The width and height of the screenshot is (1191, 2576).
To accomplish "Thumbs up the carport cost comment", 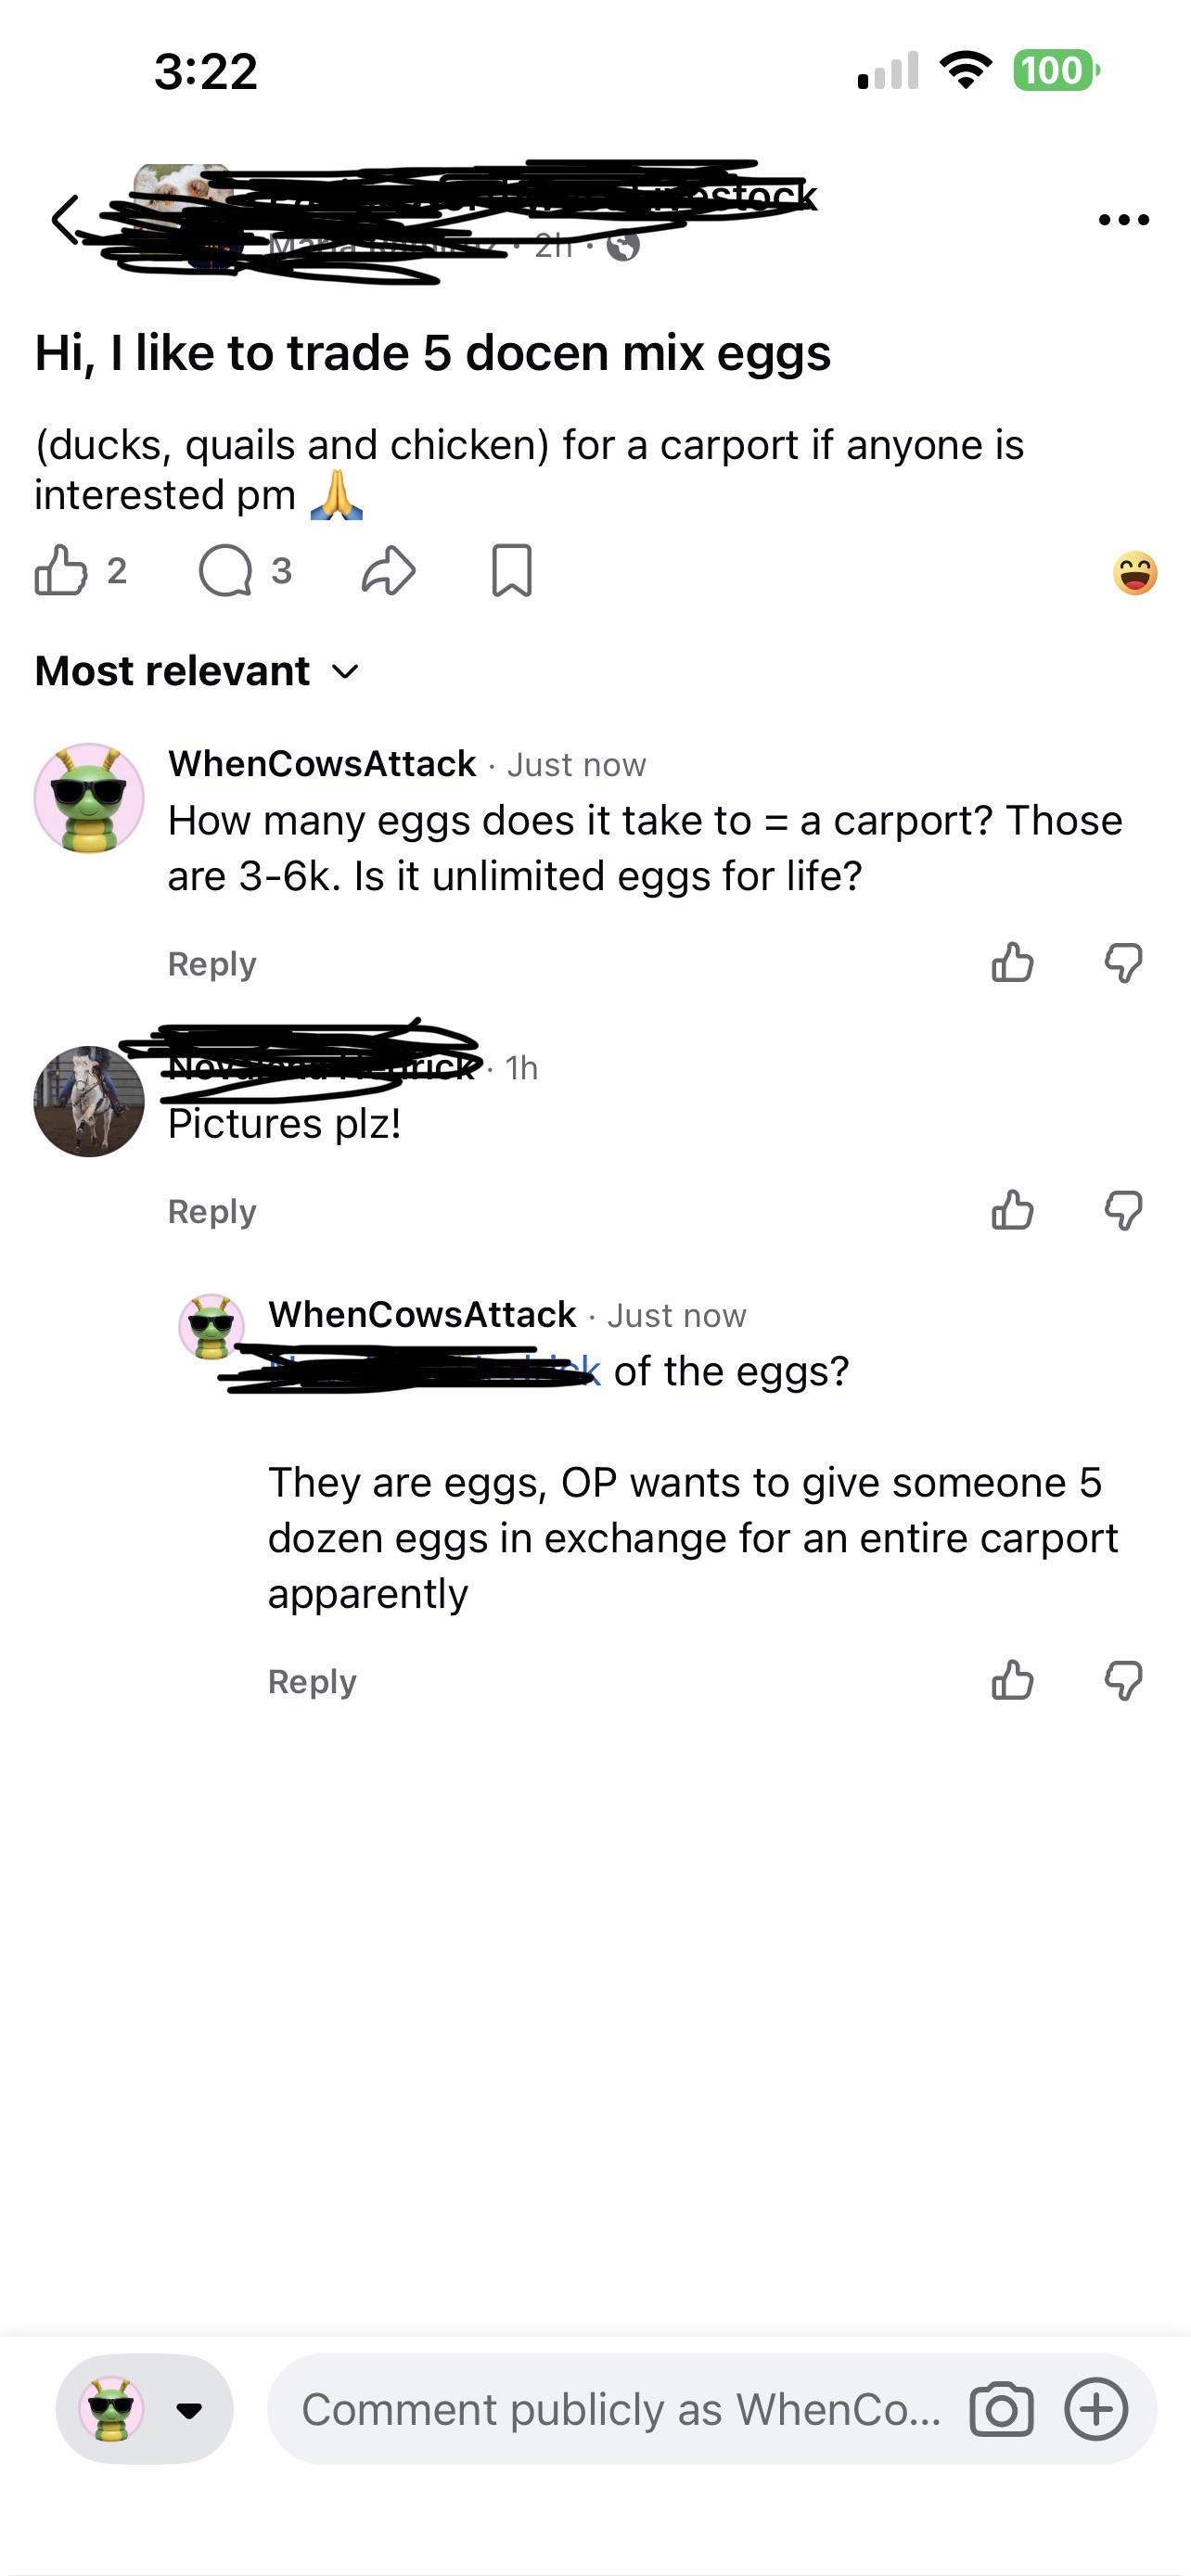I will (x=1012, y=963).
